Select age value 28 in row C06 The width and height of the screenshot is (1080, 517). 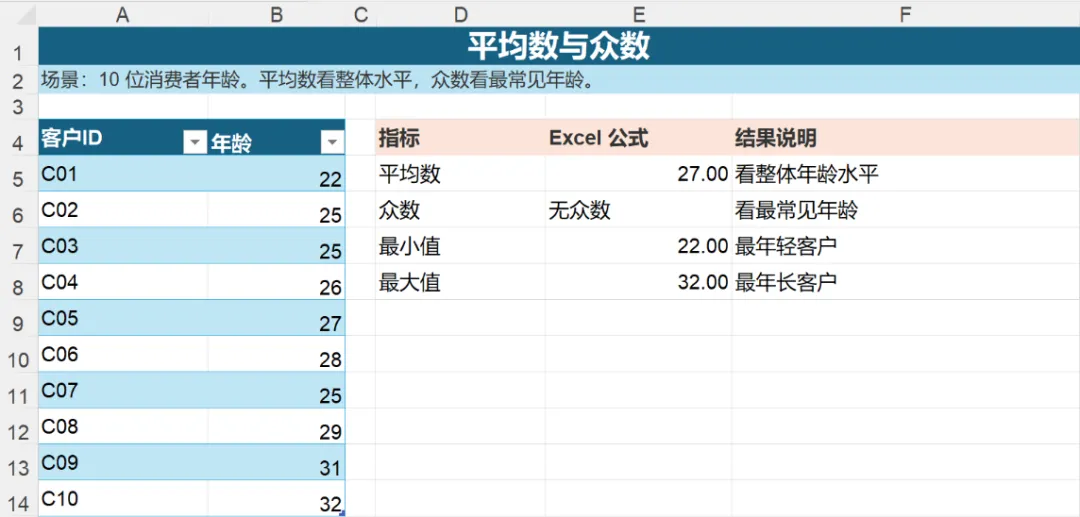[276, 354]
